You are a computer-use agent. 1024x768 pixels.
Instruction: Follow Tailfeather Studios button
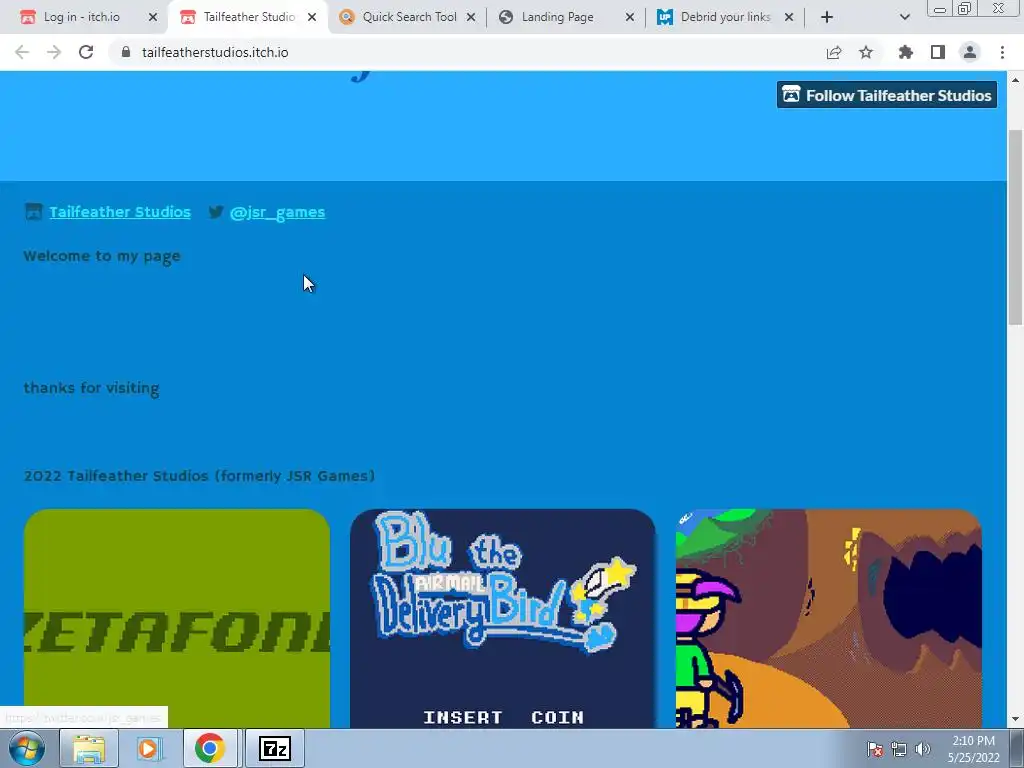(886, 95)
